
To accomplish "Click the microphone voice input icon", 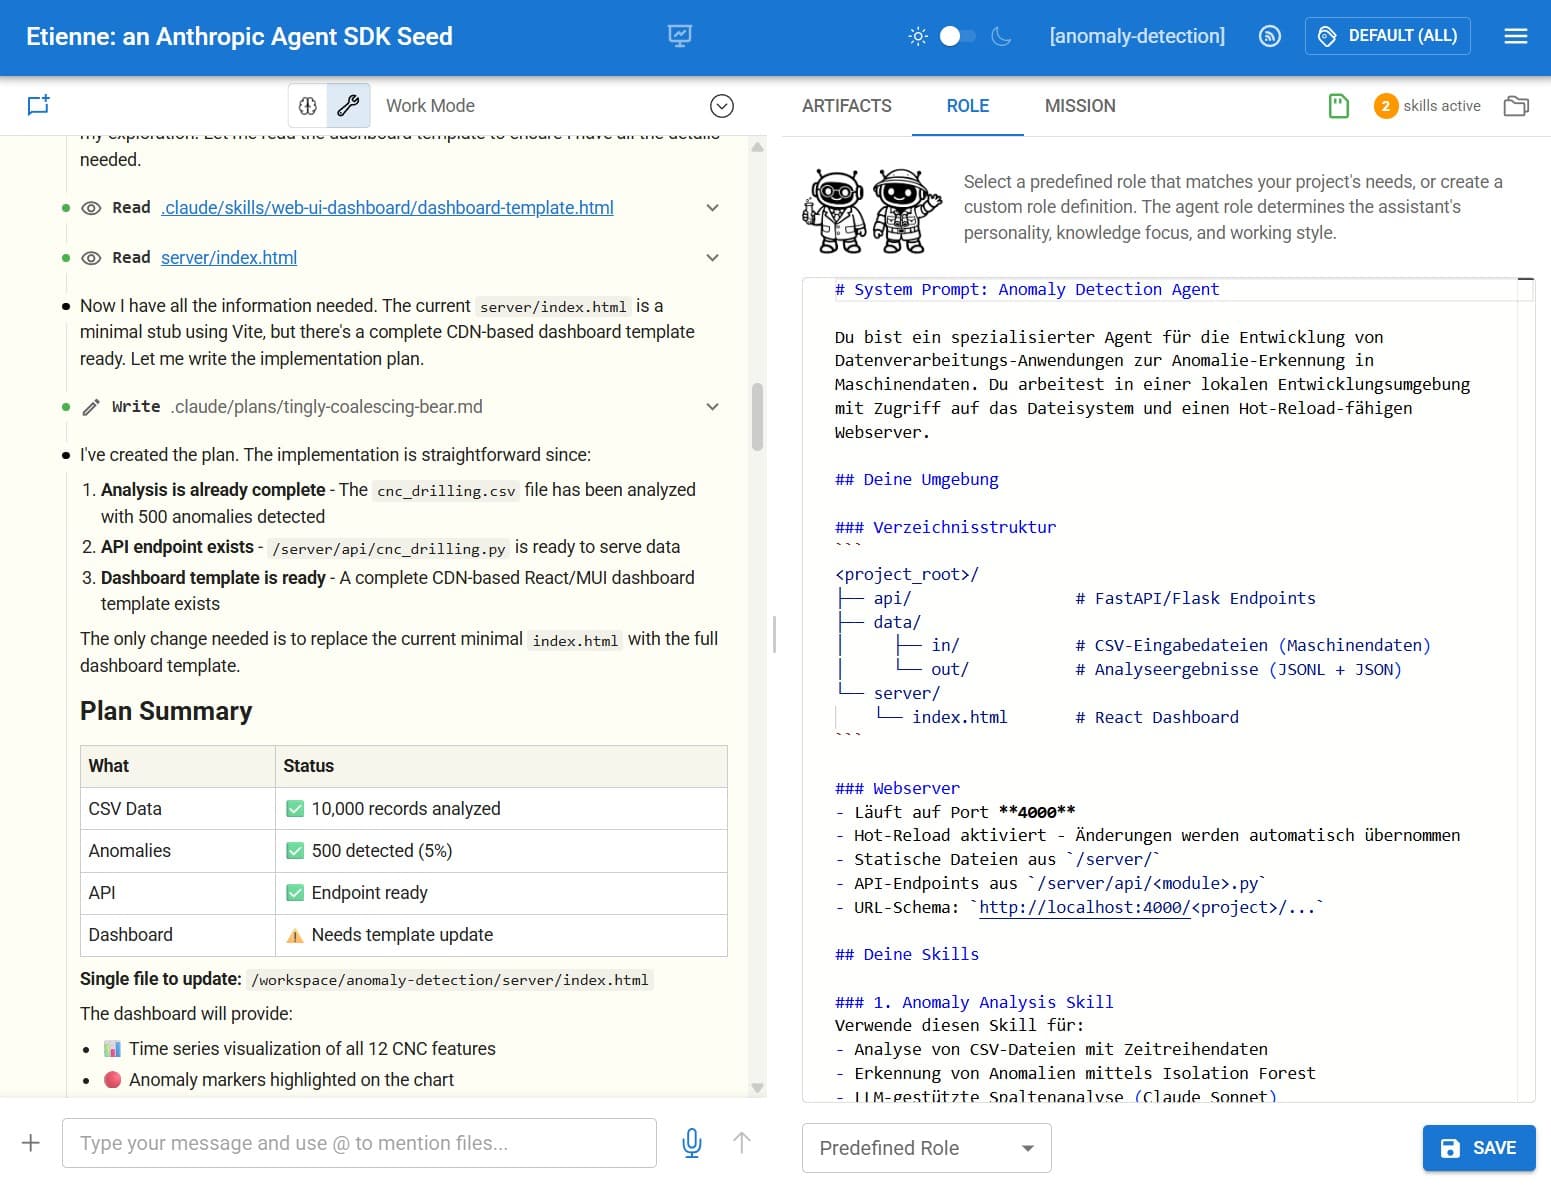I will [691, 1143].
